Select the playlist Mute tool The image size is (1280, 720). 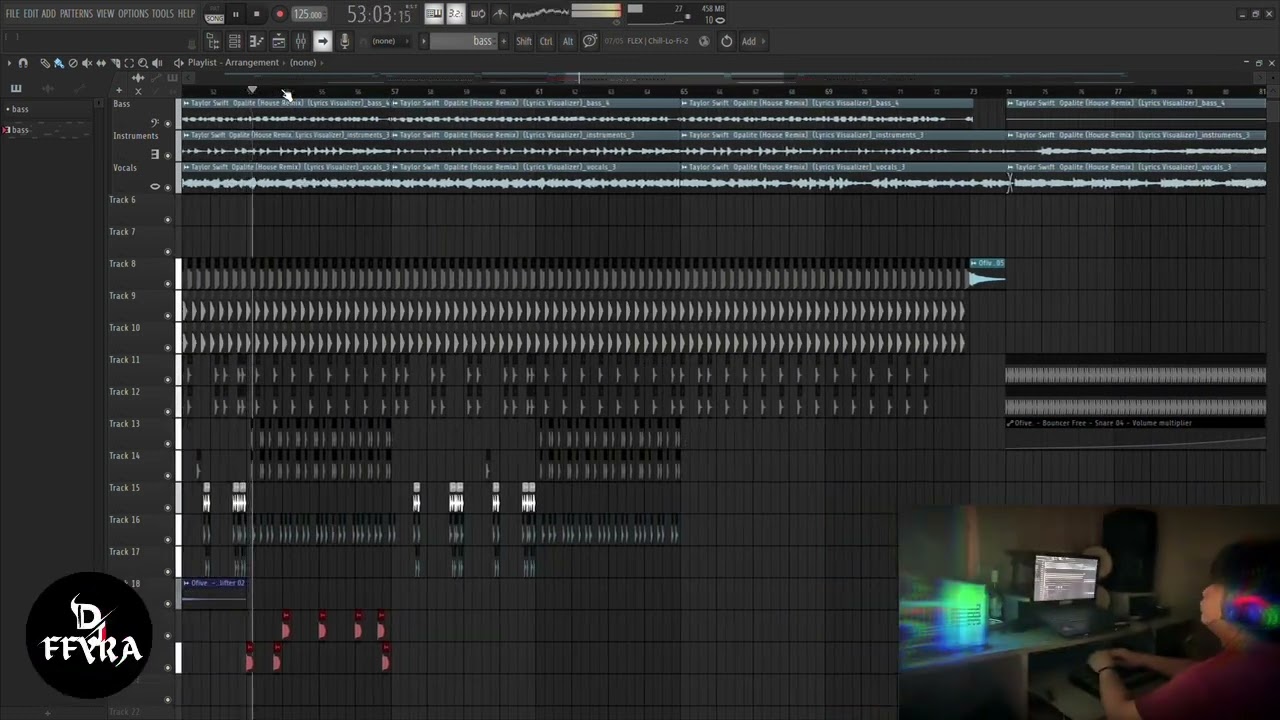pos(87,63)
